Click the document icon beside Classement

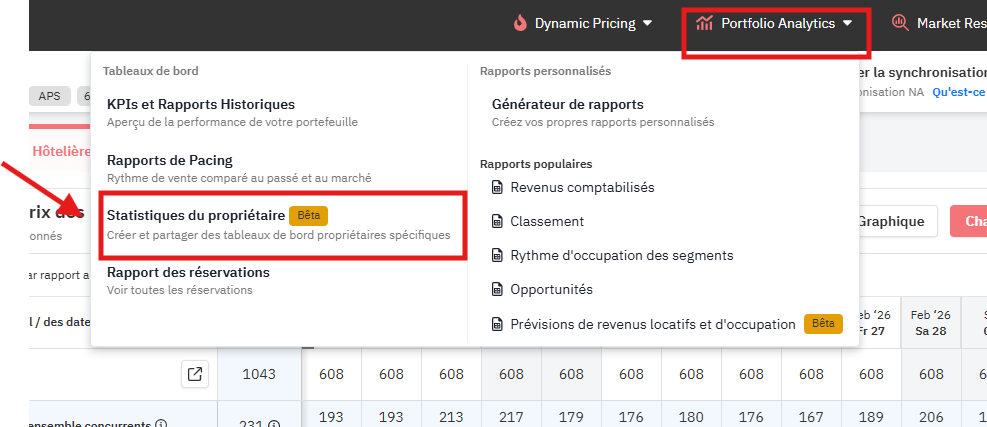pos(497,221)
